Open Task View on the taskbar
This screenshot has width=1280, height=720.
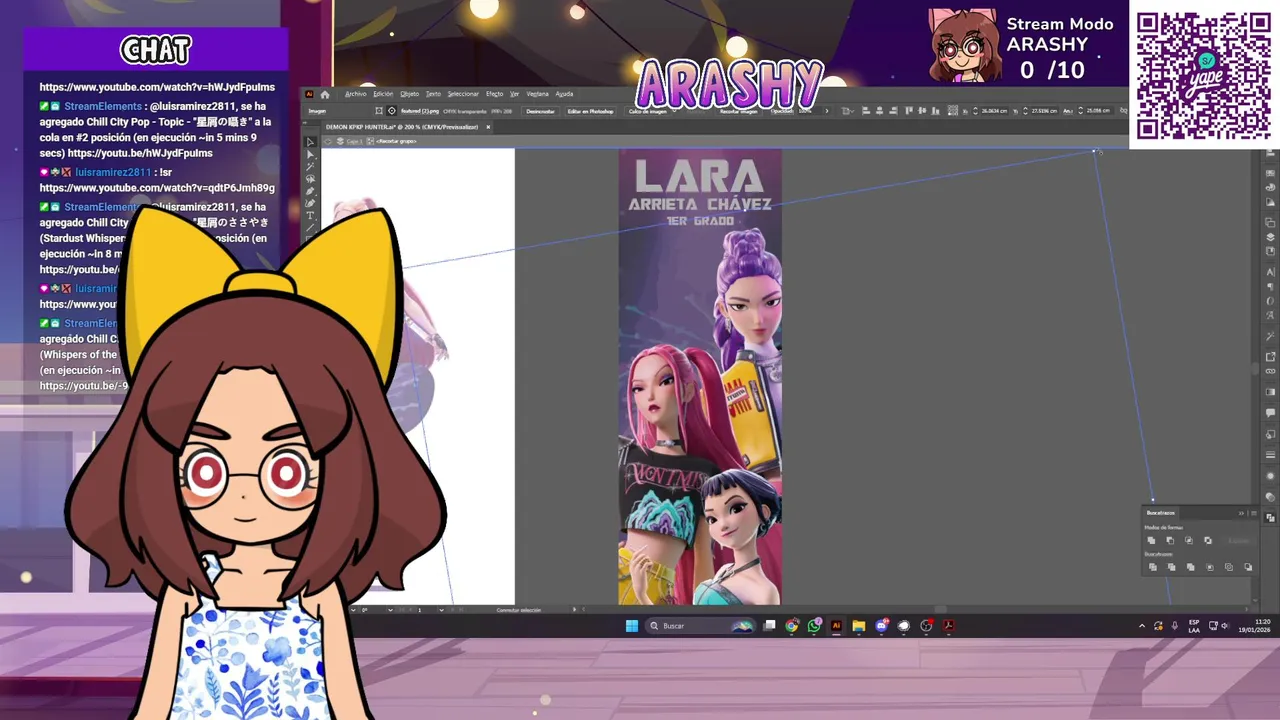769,626
